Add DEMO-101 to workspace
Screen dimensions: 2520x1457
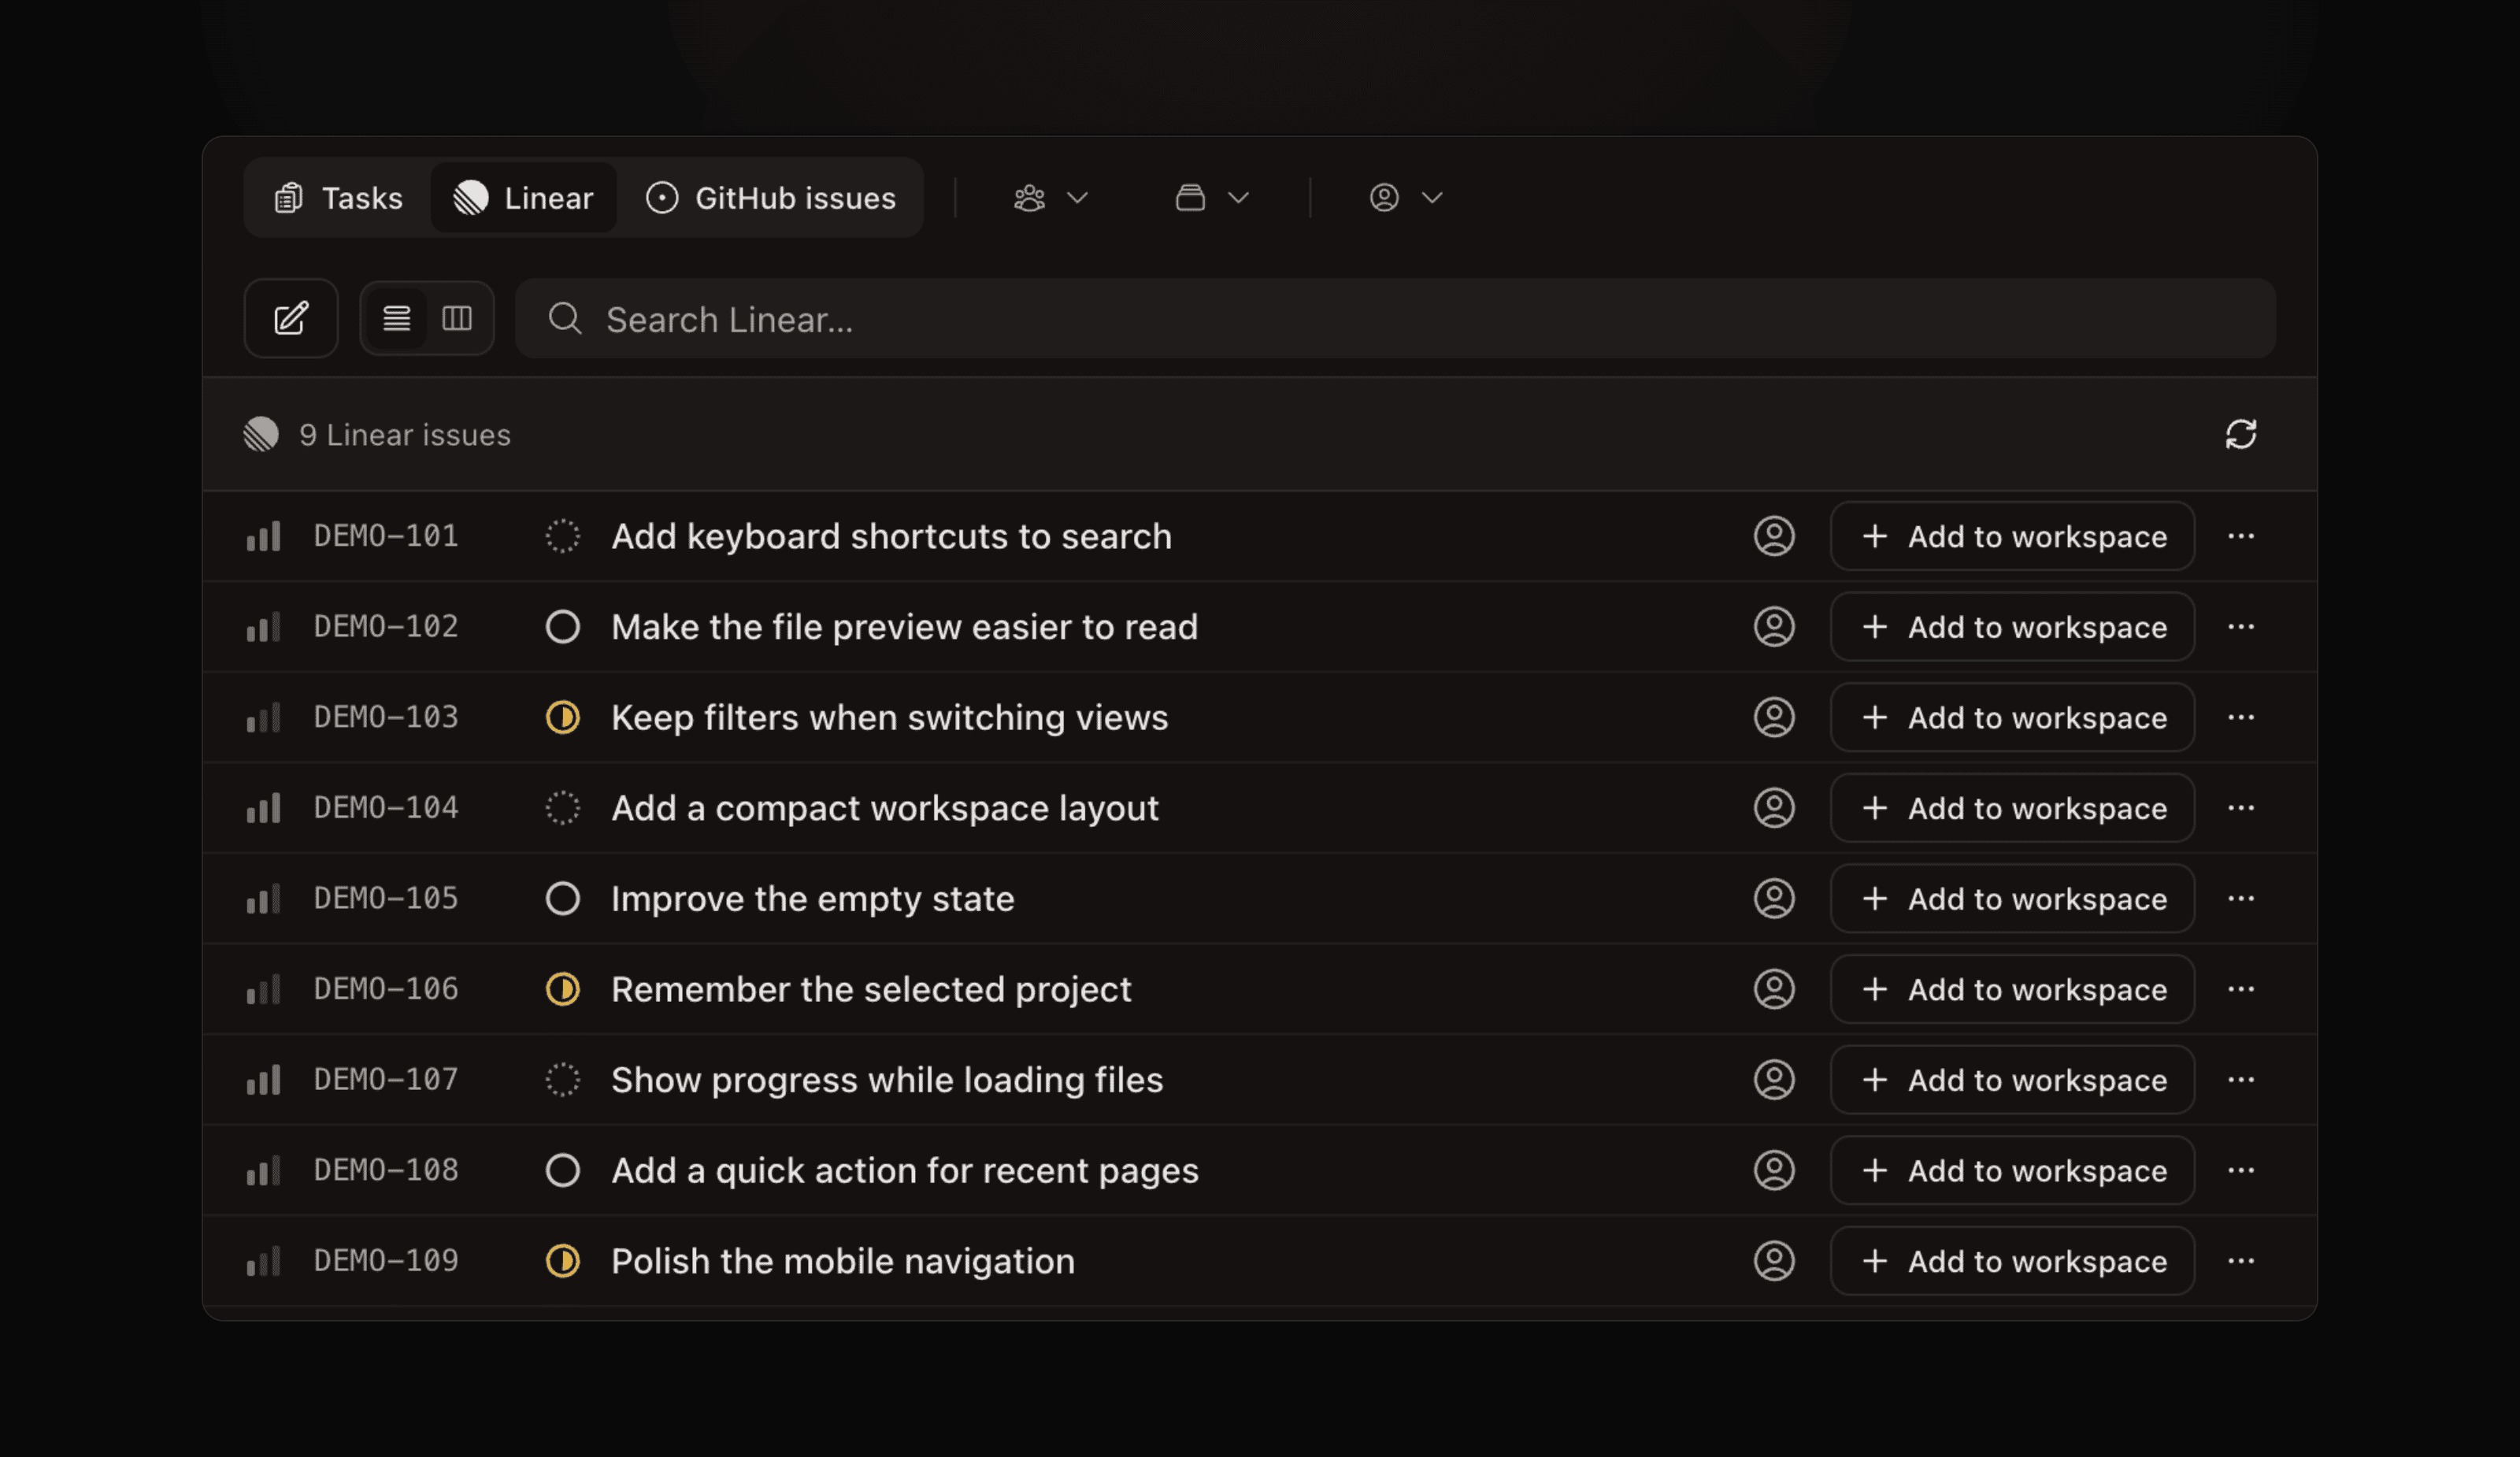(2012, 536)
